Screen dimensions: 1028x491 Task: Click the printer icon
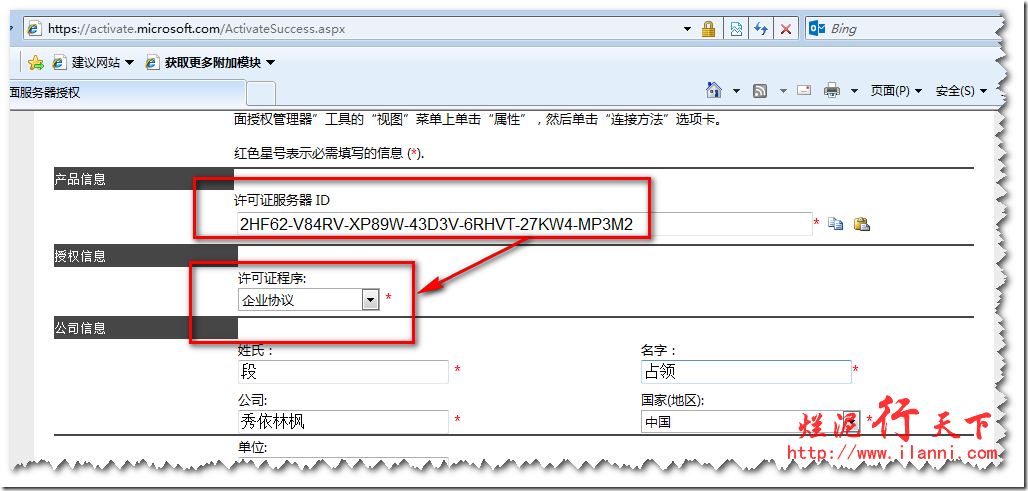point(832,90)
